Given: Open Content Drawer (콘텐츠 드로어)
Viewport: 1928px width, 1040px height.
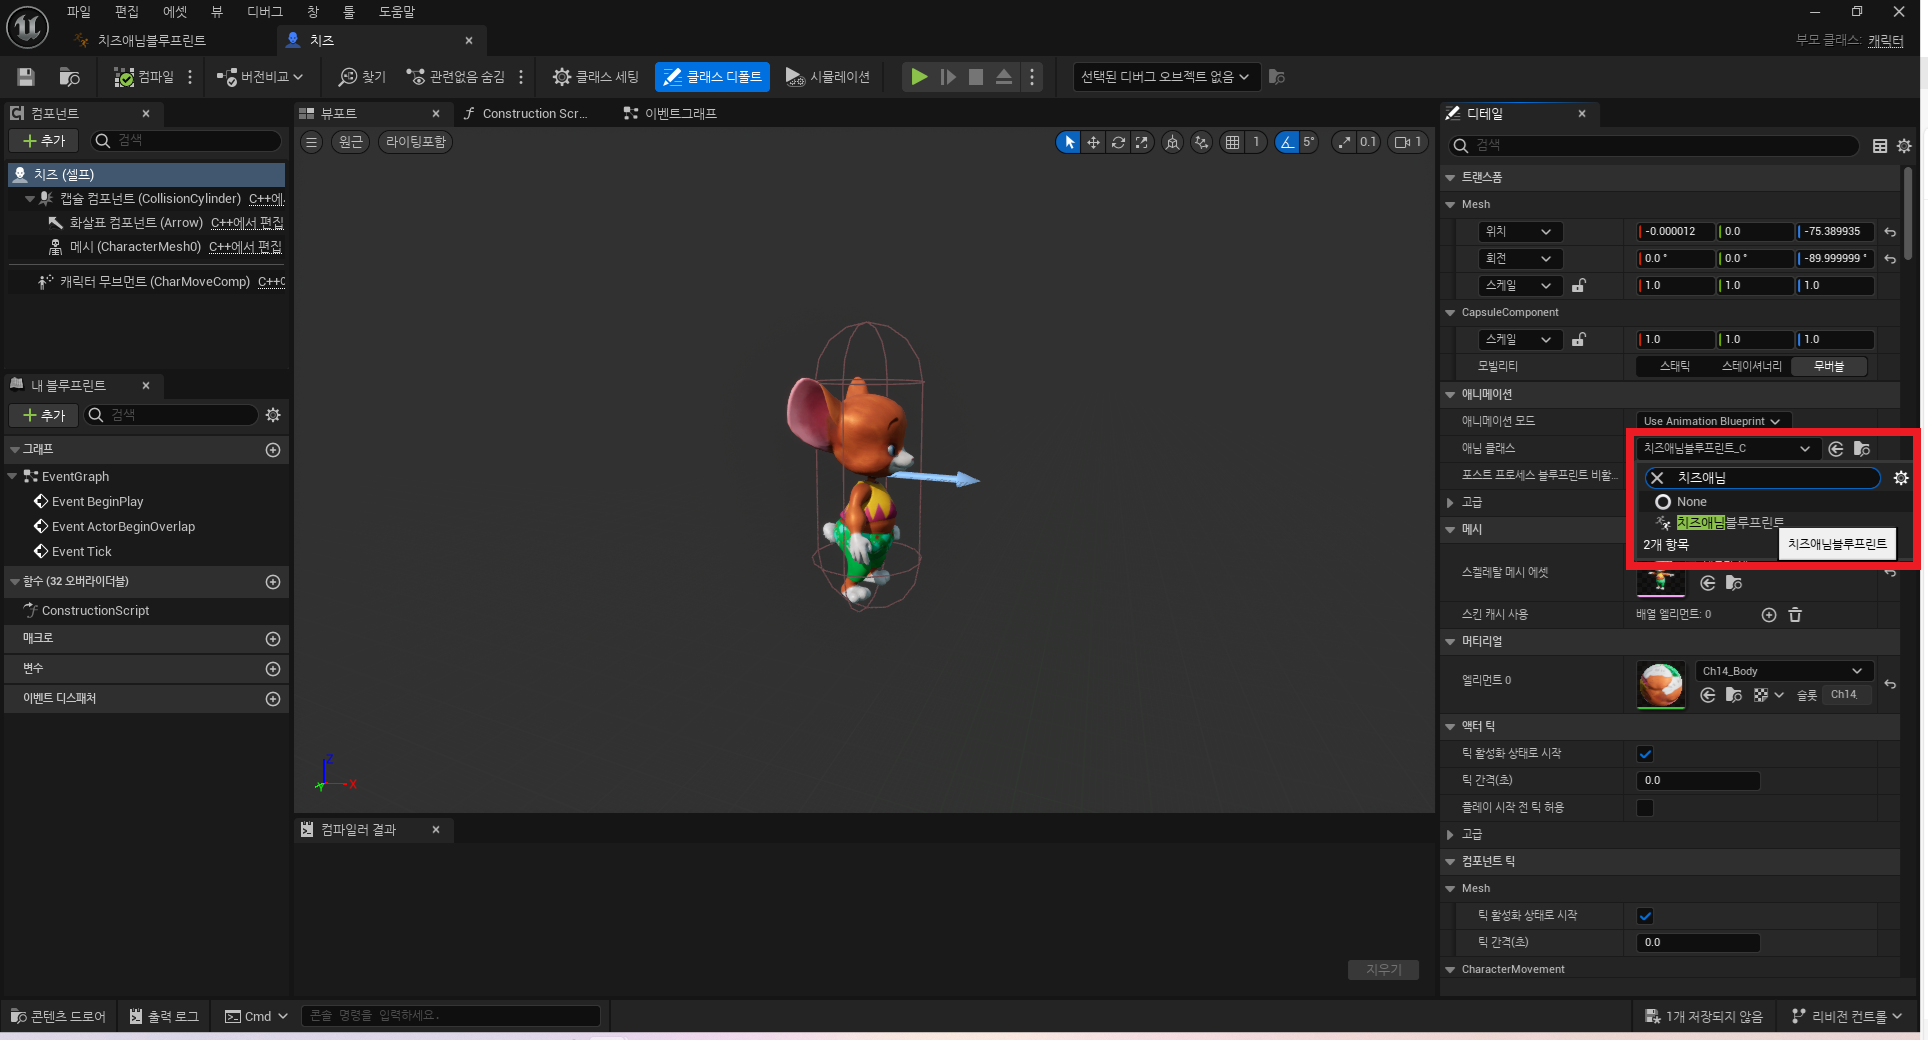Looking at the screenshot, I should pos(58,1017).
